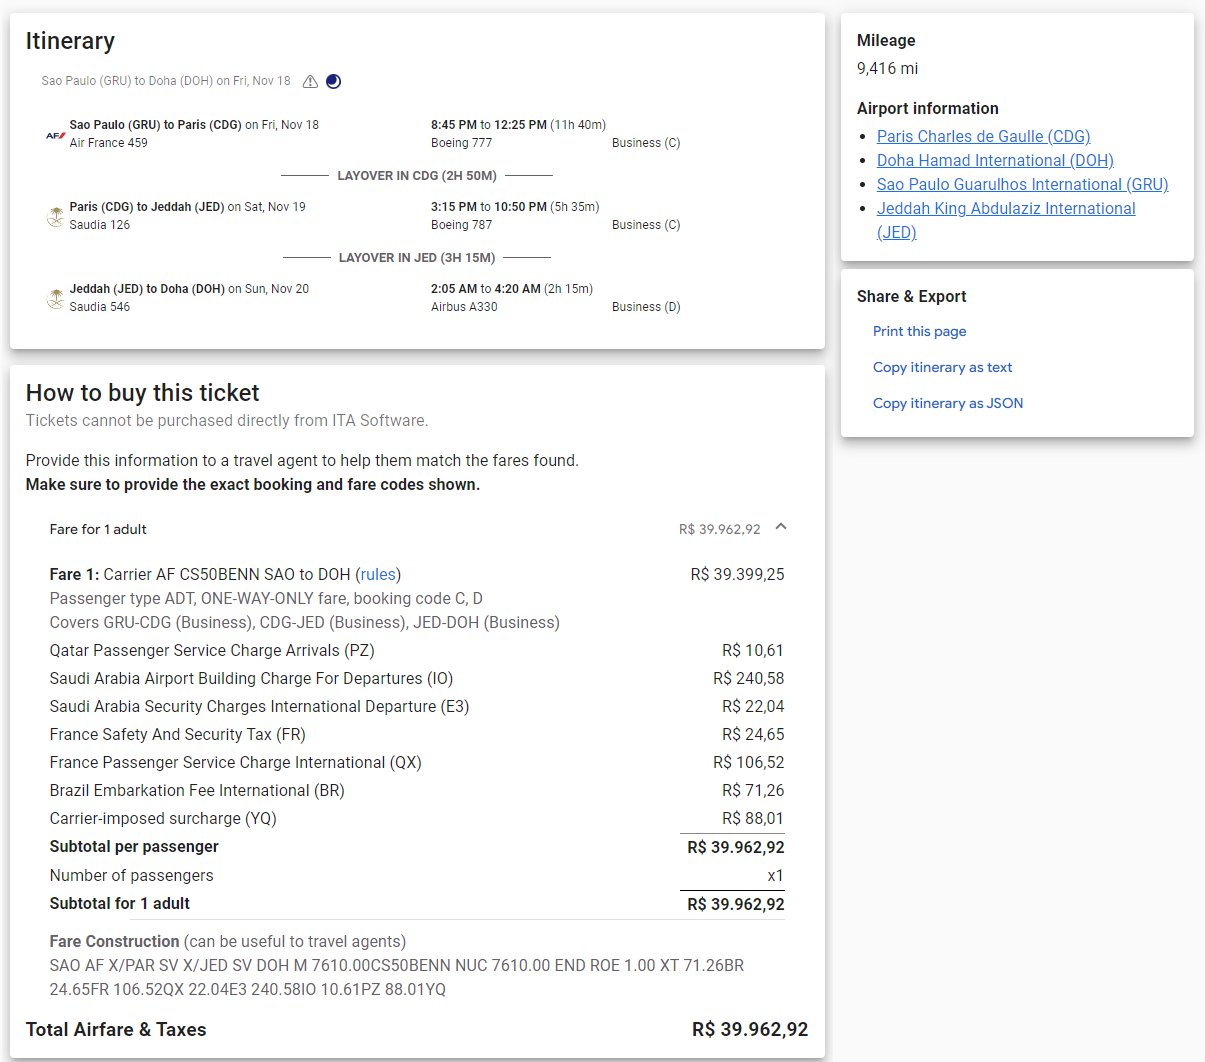Click the 'Subtotal for 1 adult' label

coord(120,903)
